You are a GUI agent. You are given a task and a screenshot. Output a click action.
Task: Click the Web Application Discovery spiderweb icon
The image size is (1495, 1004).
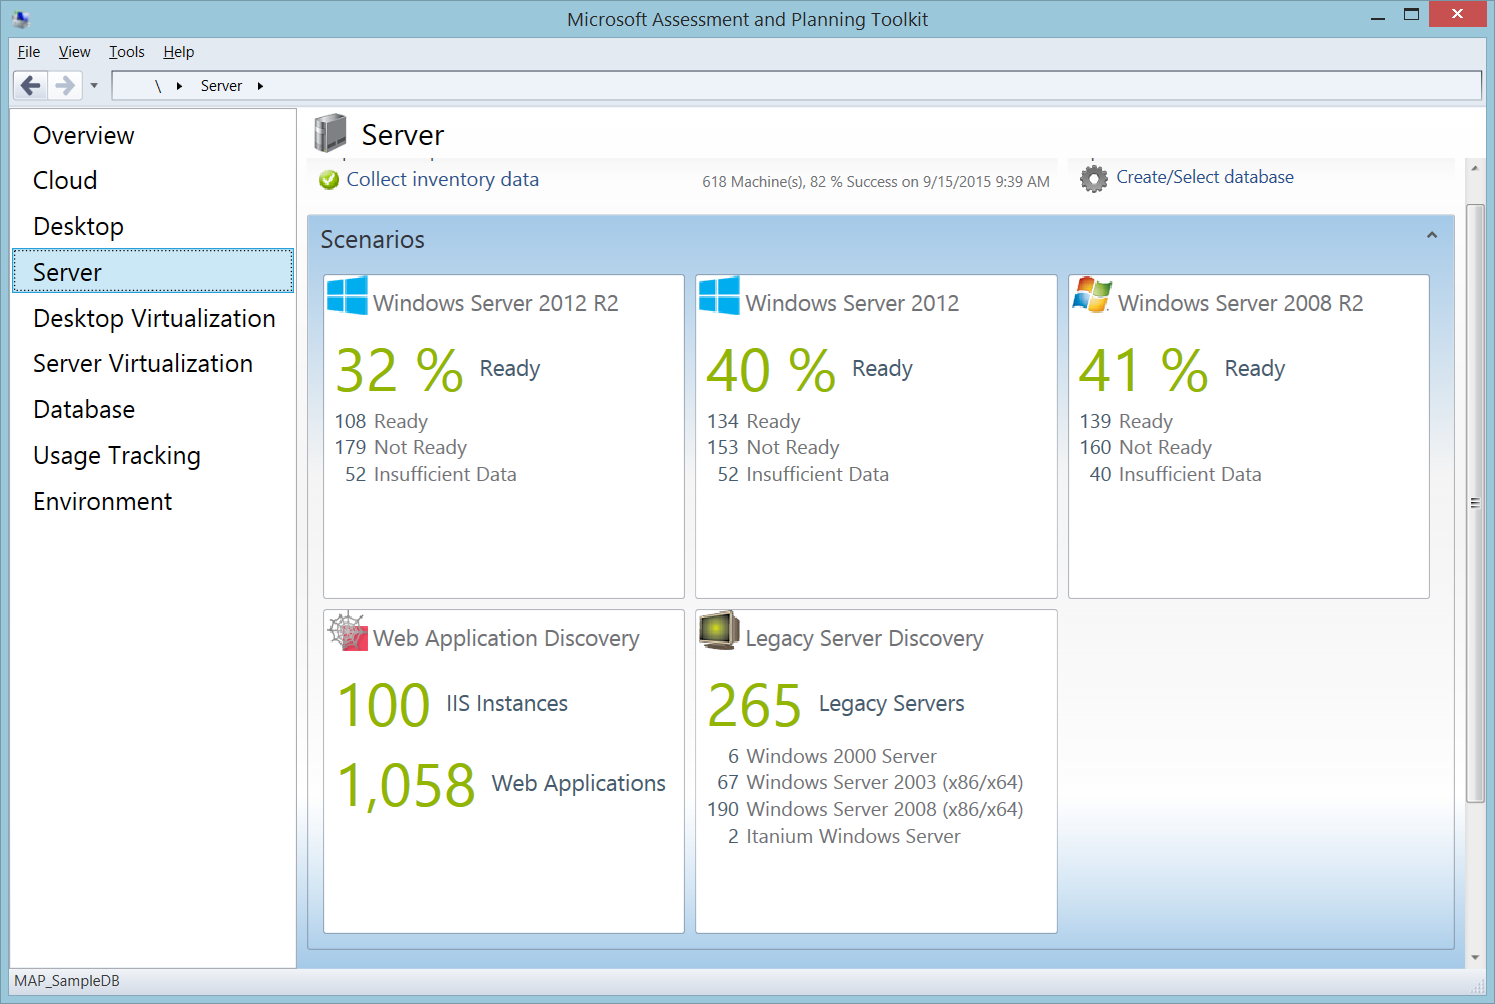point(346,632)
